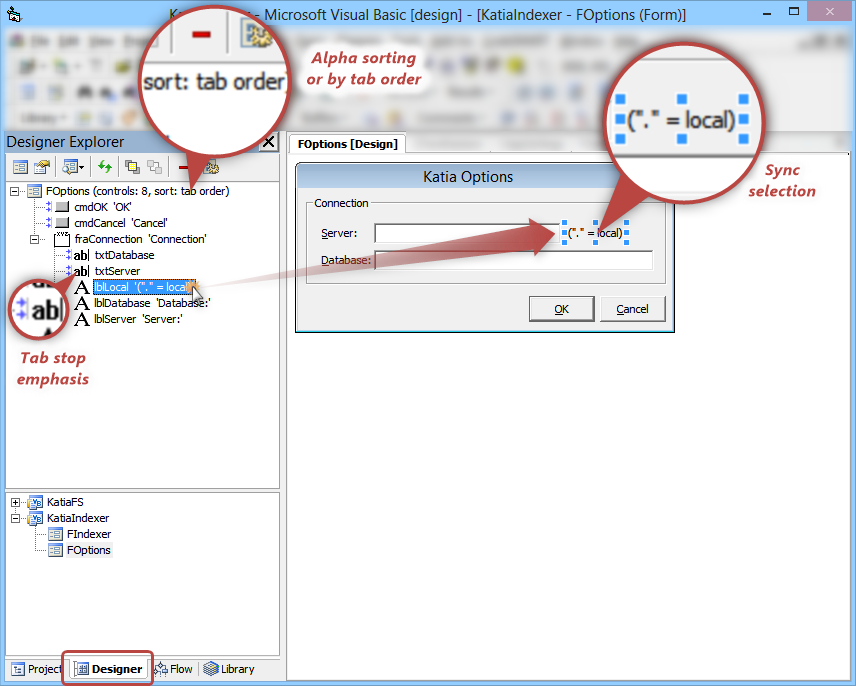
Task: Select KatiaFS in the project tree
Action: 65,502
